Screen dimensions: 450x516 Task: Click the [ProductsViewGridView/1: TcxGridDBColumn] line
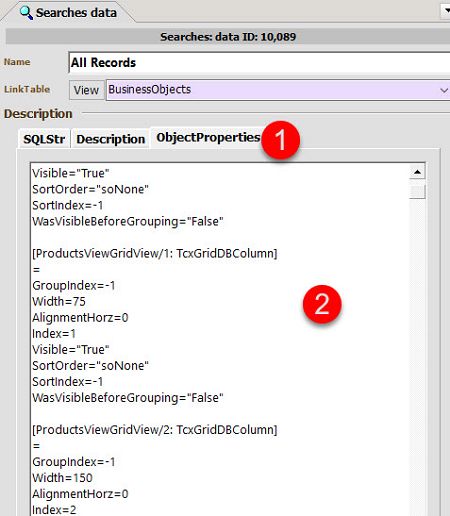[155, 253]
